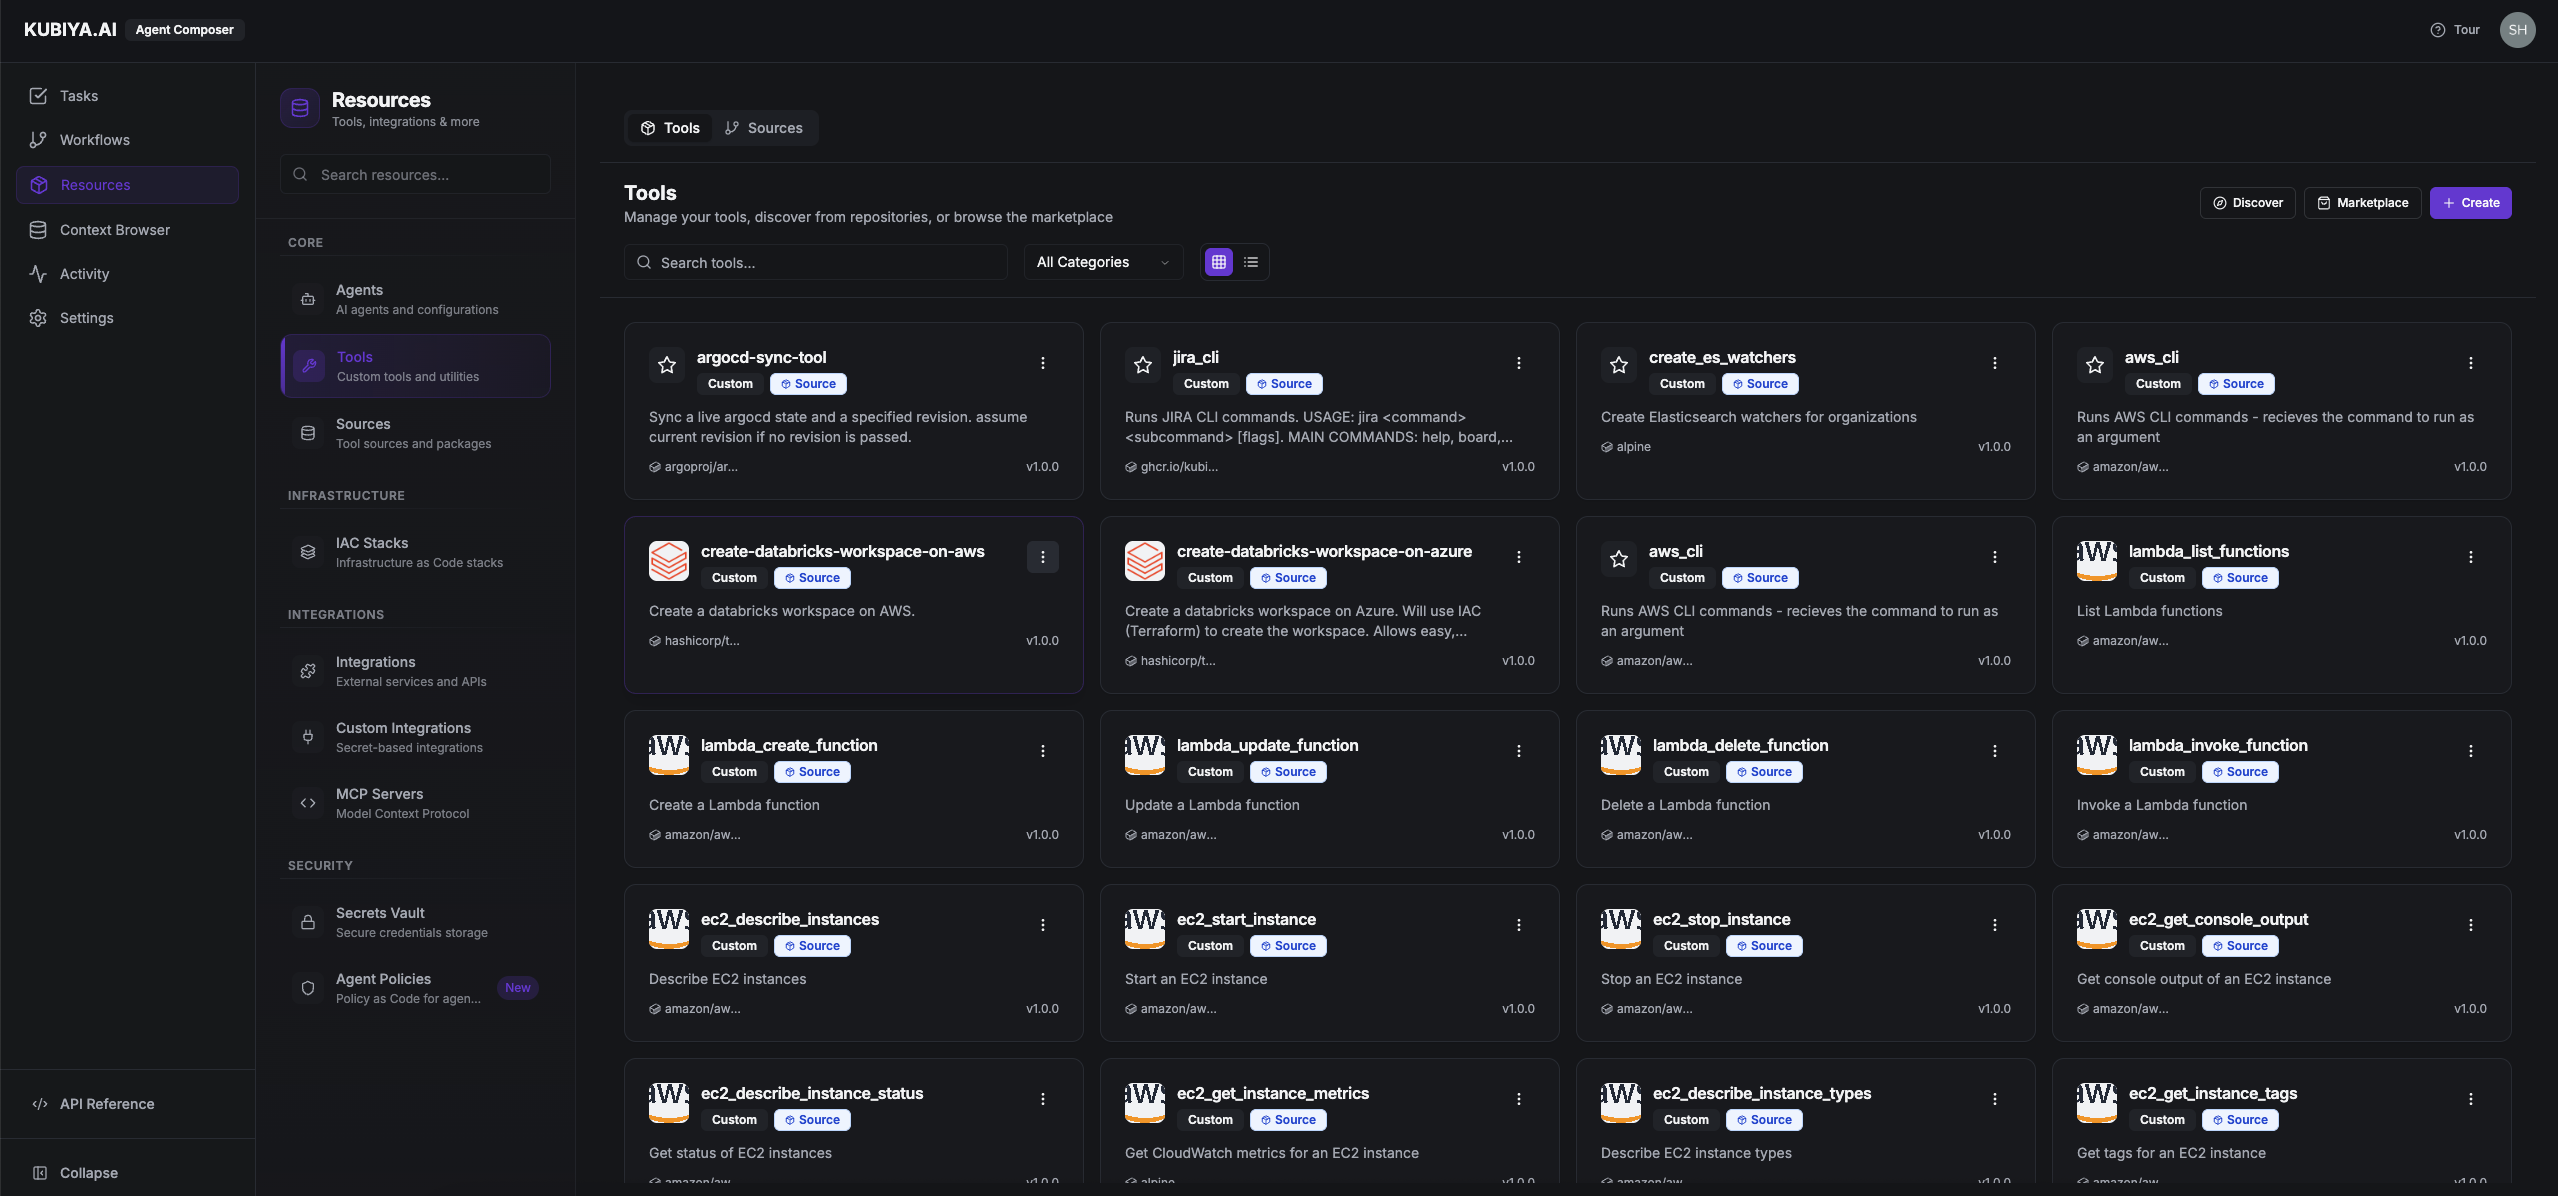The width and height of the screenshot is (2558, 1196).
Task: Open the lambda_create_function three-dot menu
Action: (x=1042, y=751)
